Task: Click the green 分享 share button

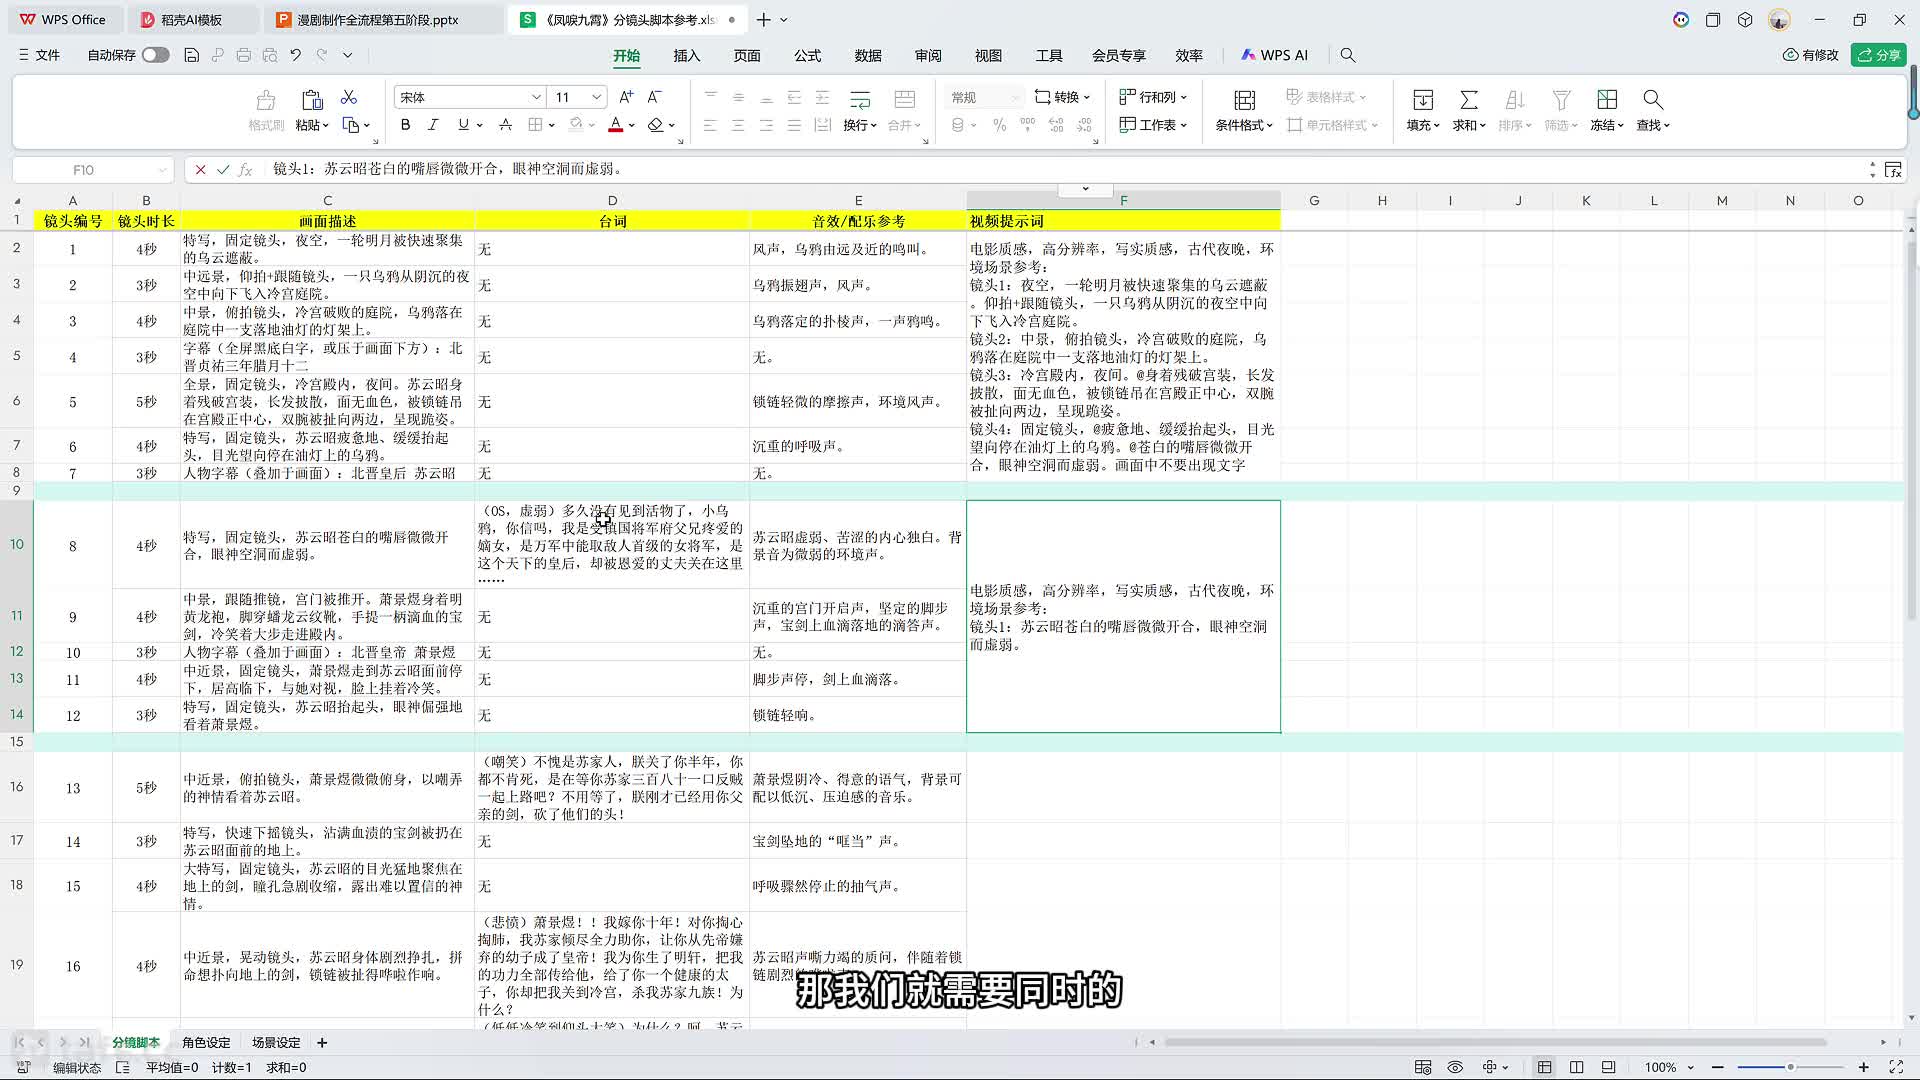Action: point(1878,55)
